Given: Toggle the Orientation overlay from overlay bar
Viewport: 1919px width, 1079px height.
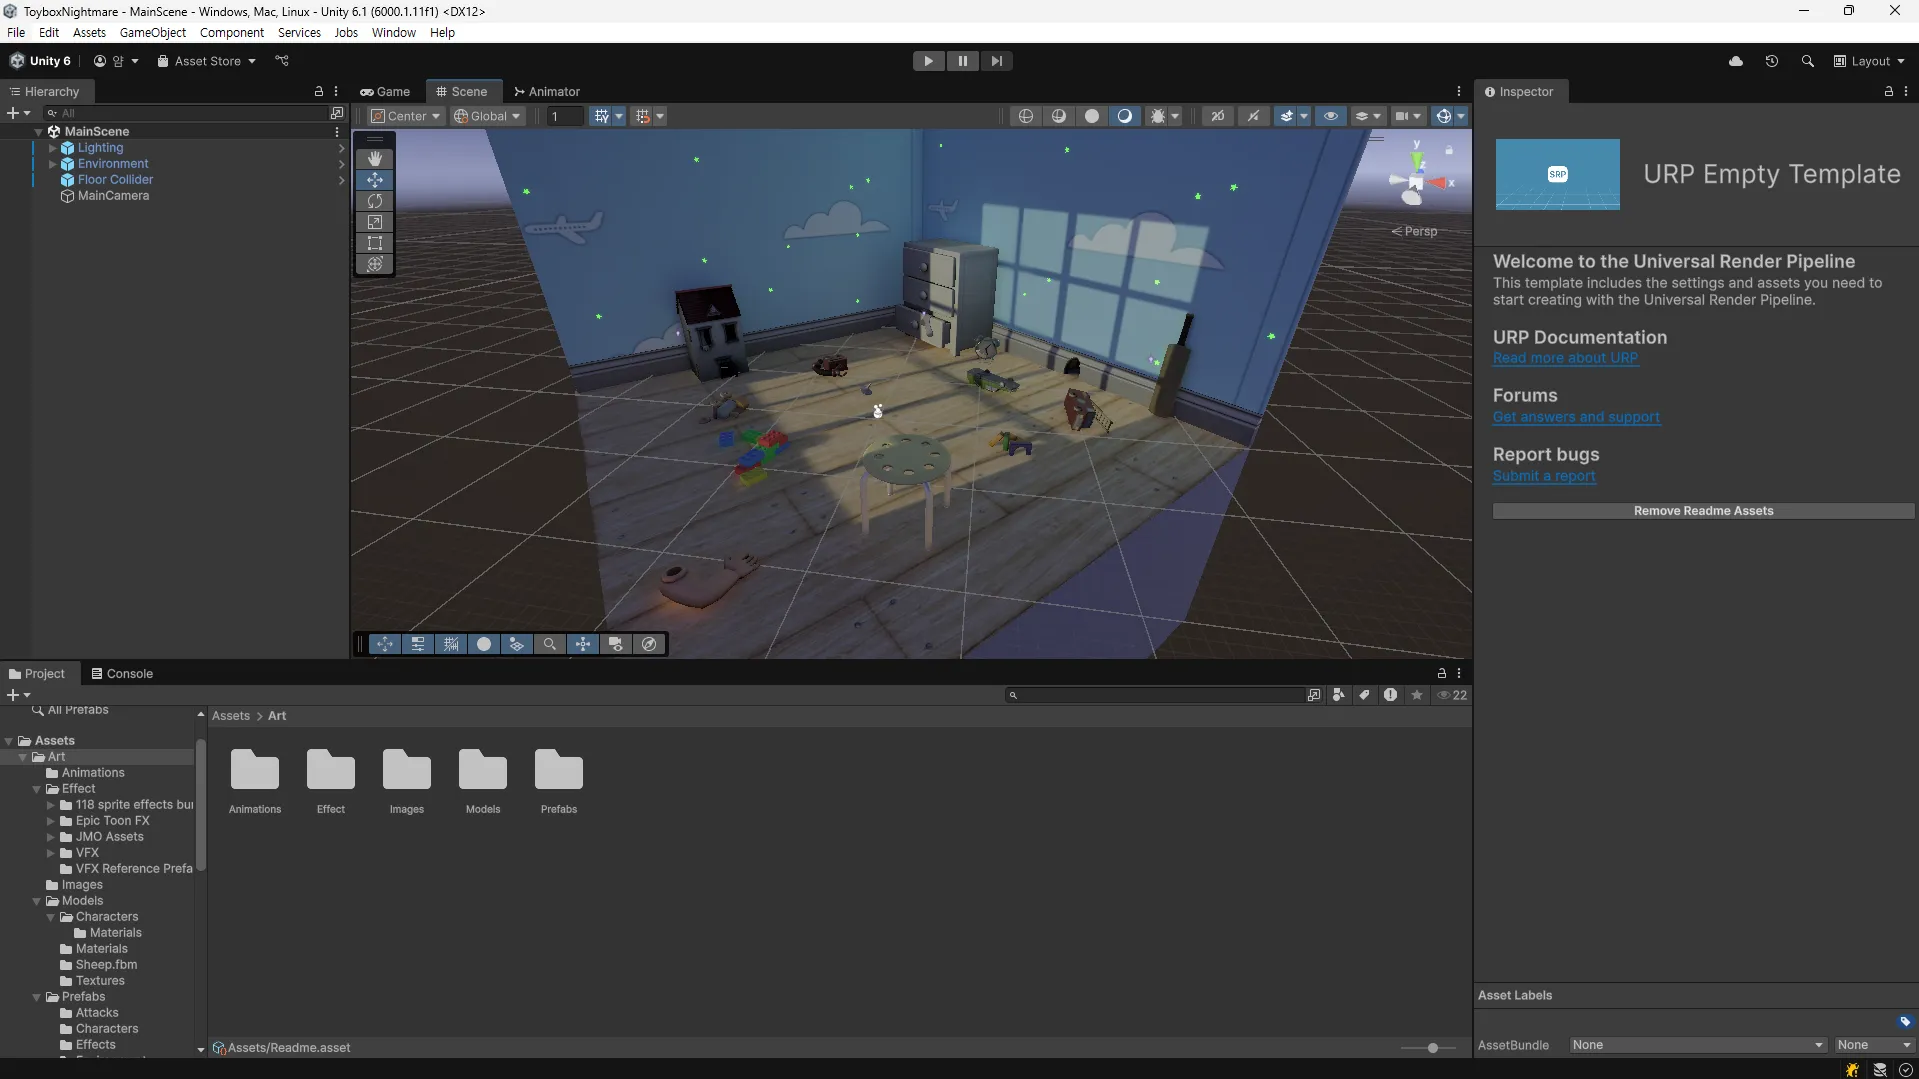Looking at the screenshot, I should tap(583, 644).
